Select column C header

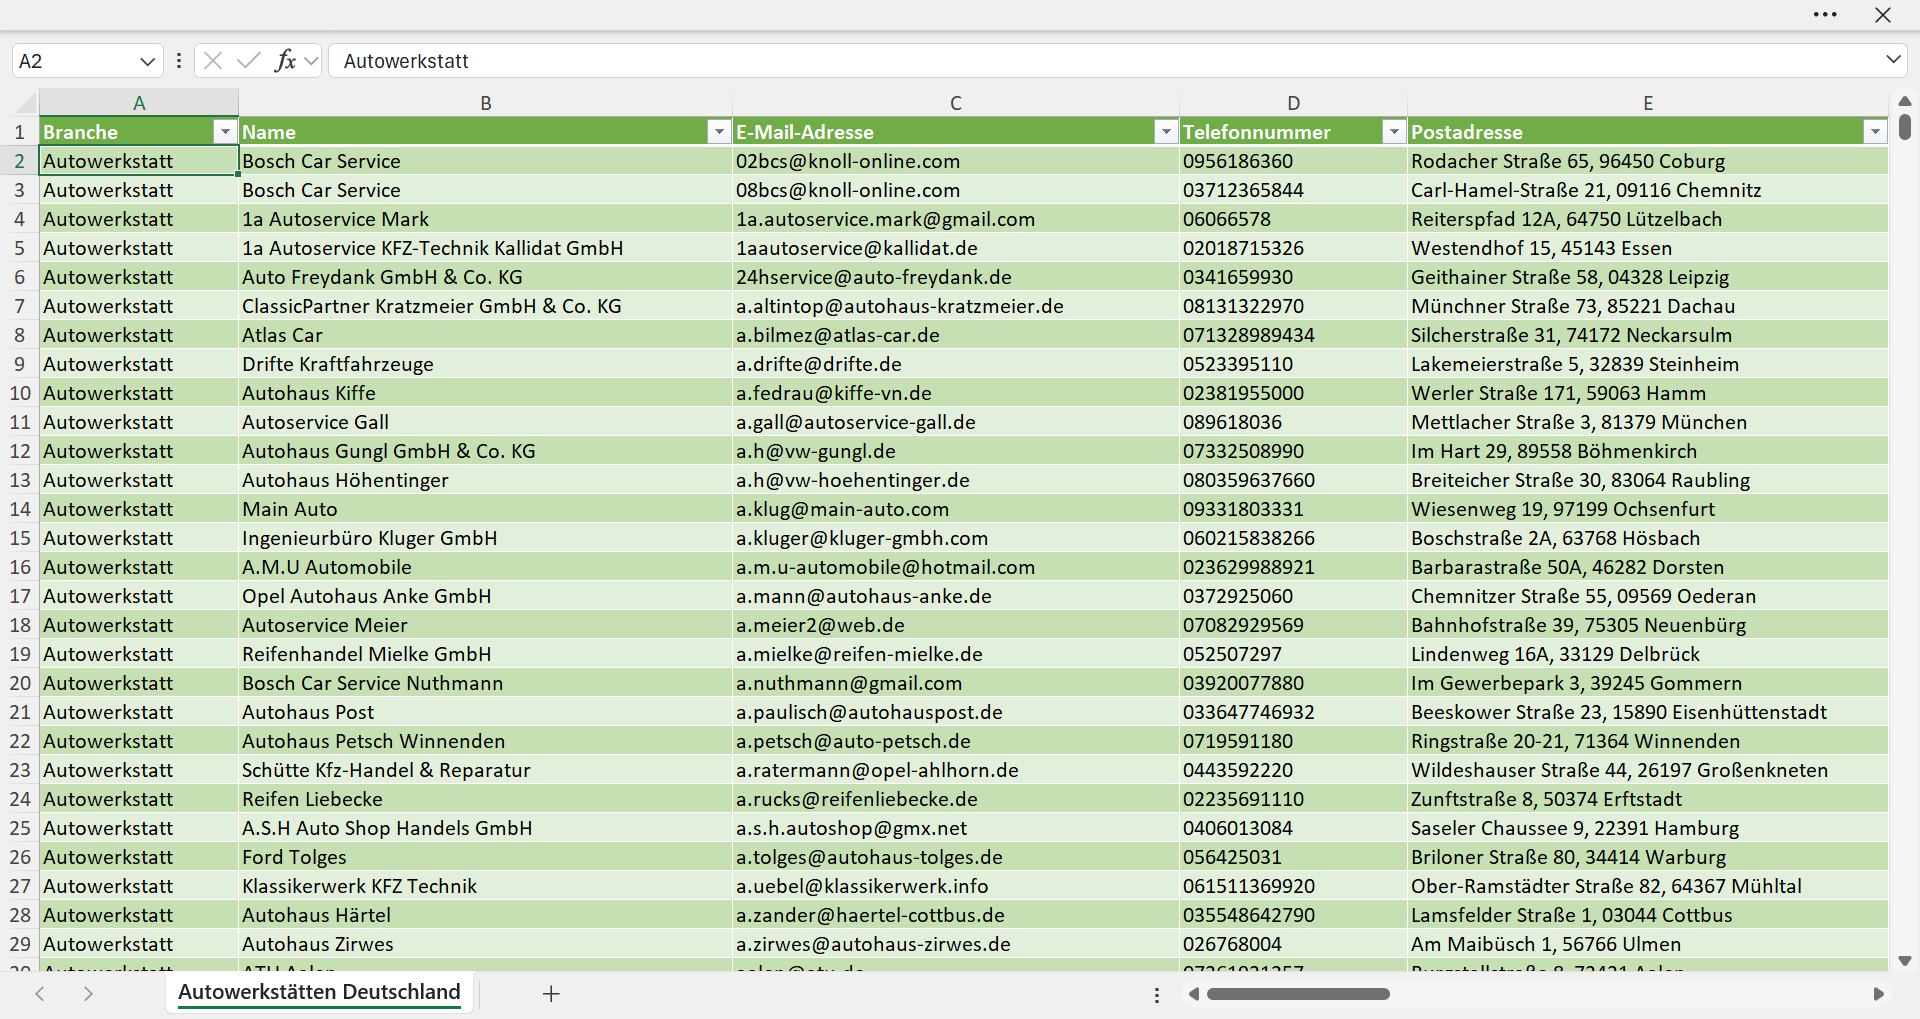pyautogui.click(x=956, y=103)
